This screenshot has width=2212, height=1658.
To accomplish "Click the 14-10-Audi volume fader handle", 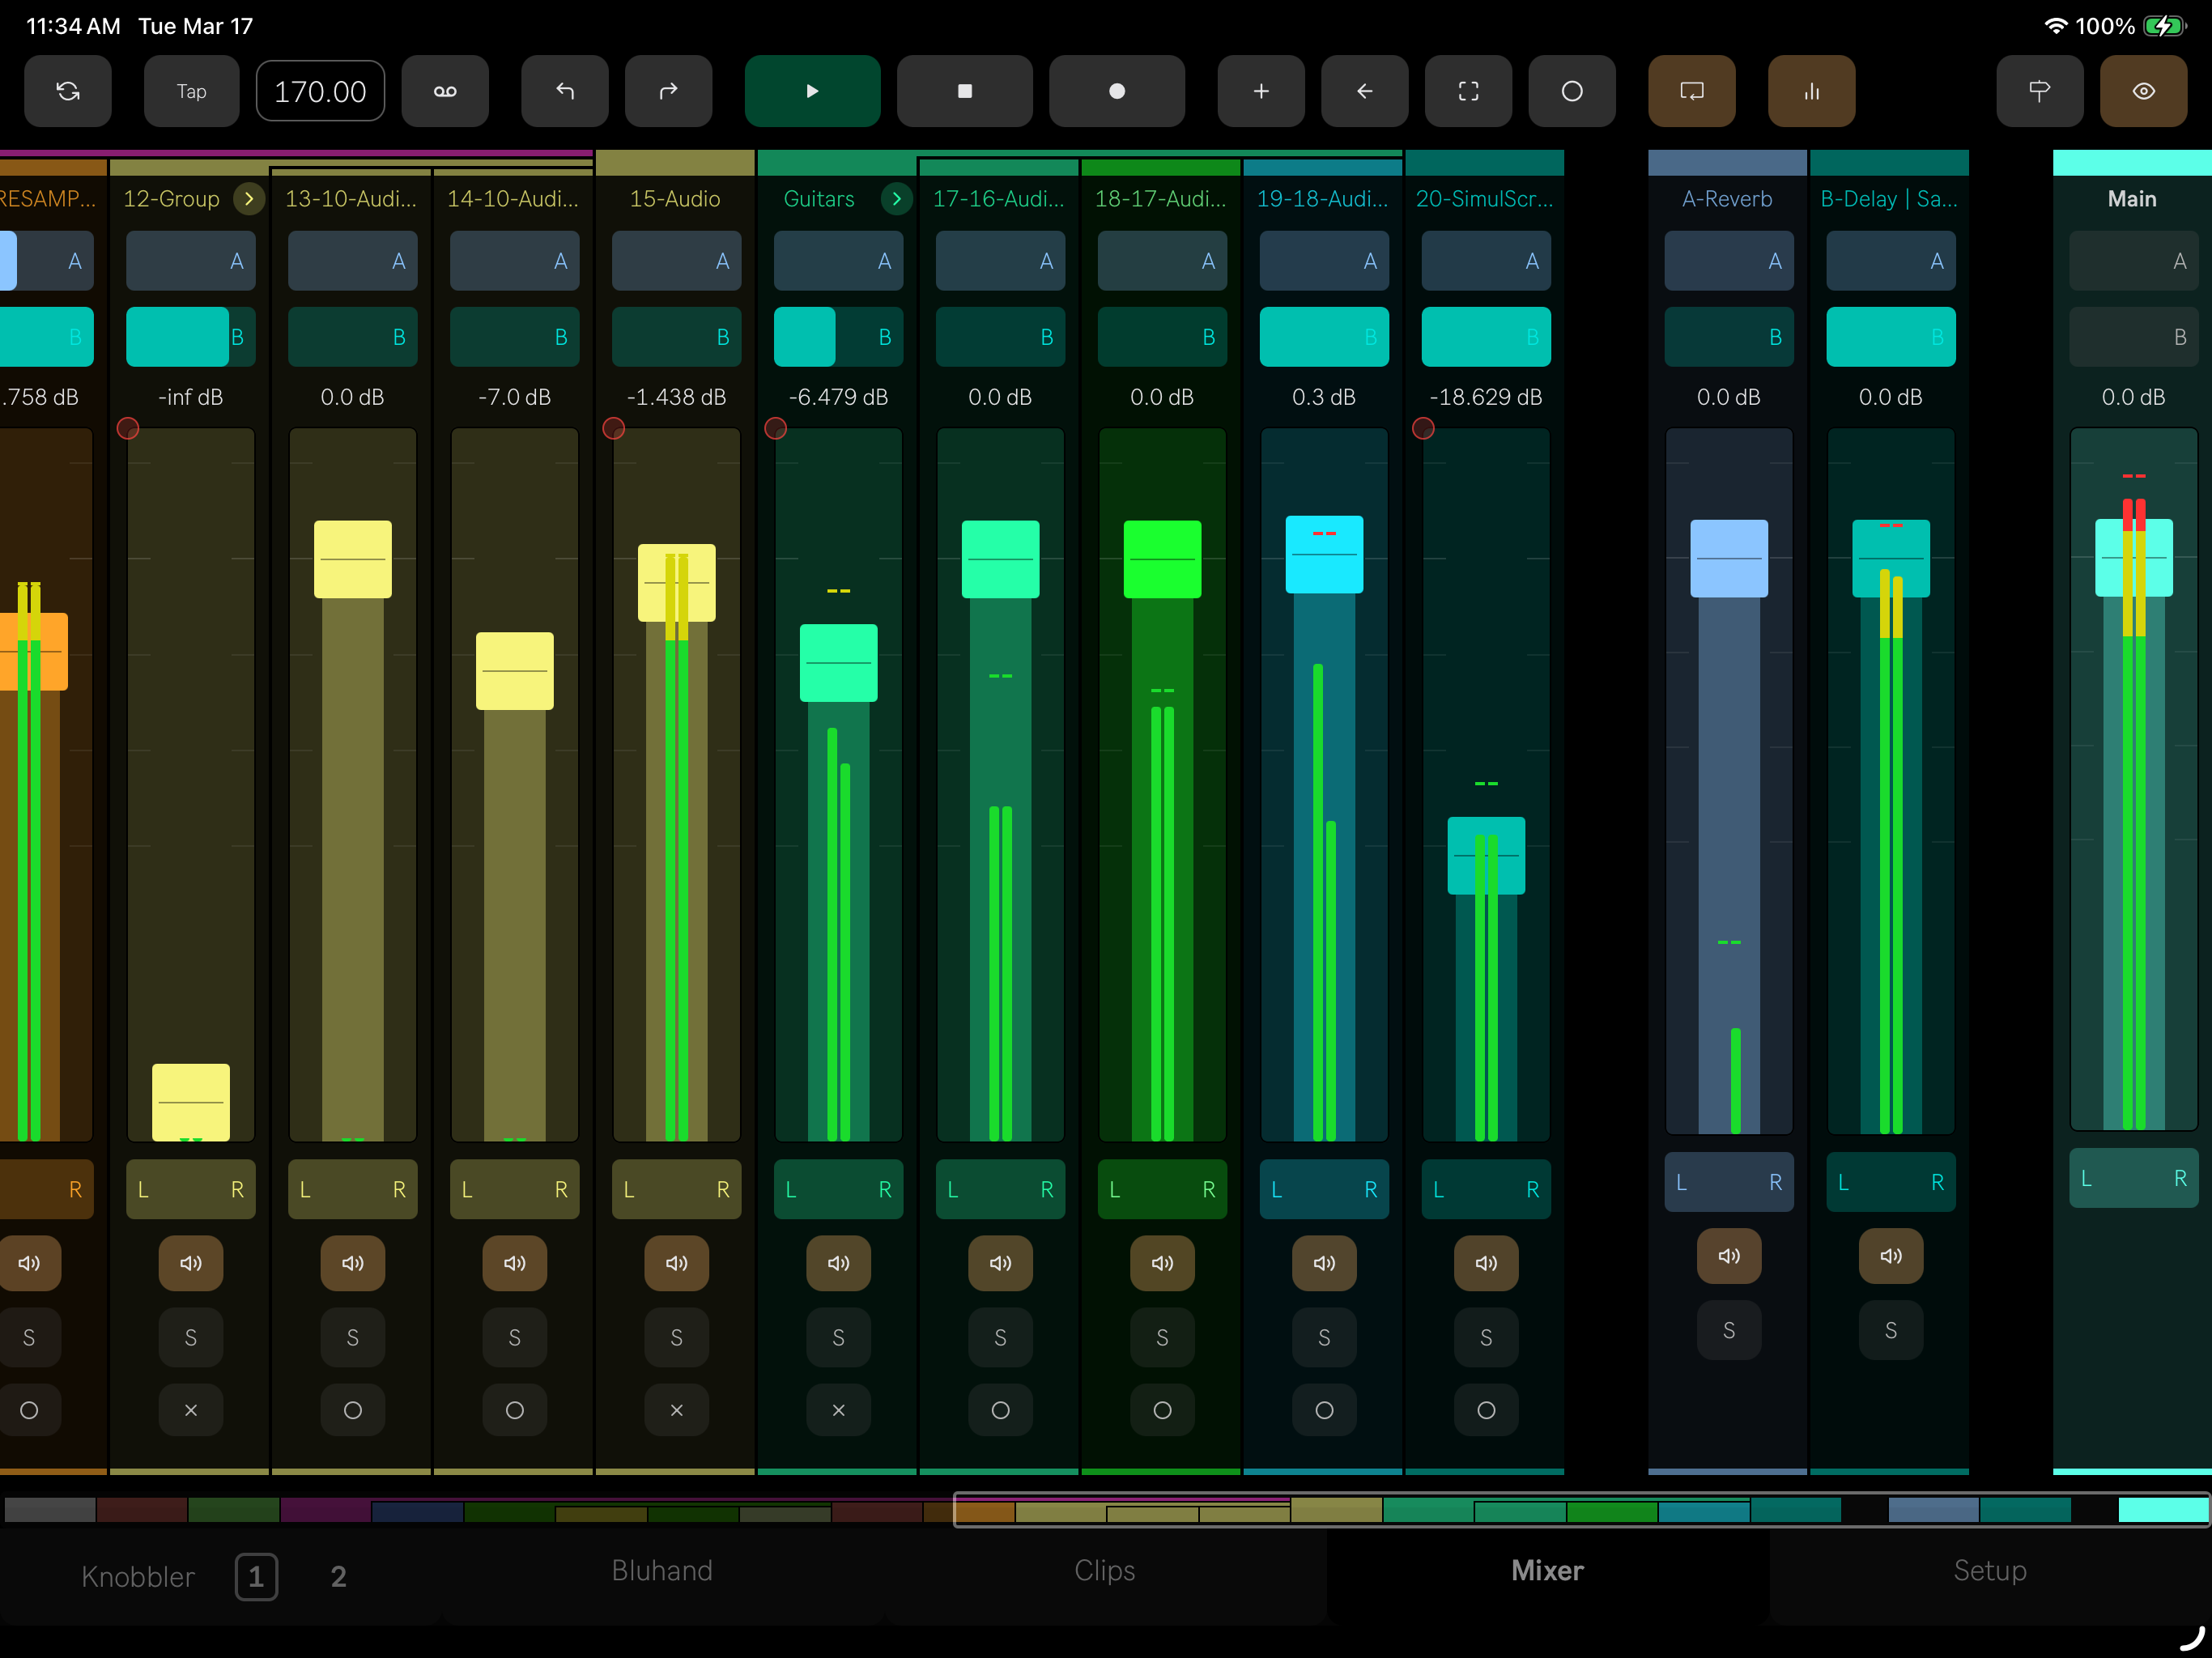I will click(514, 670).
